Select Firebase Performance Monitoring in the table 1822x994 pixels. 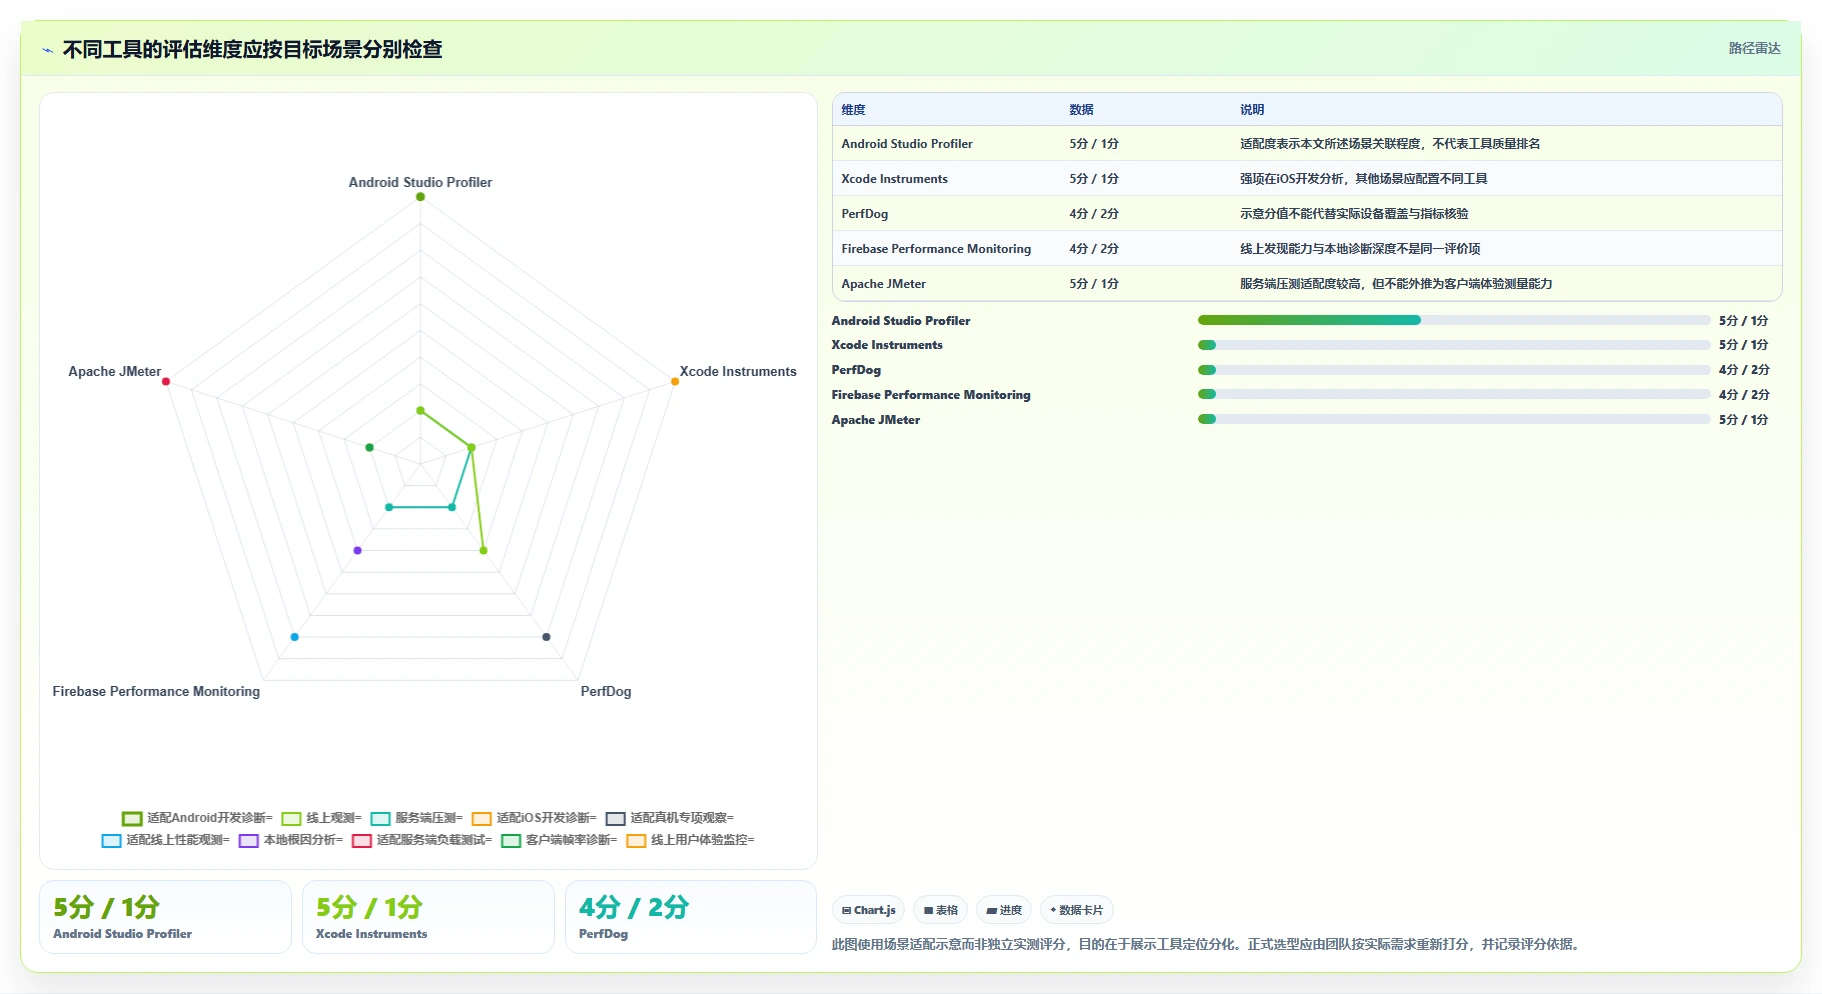point(936,249)
